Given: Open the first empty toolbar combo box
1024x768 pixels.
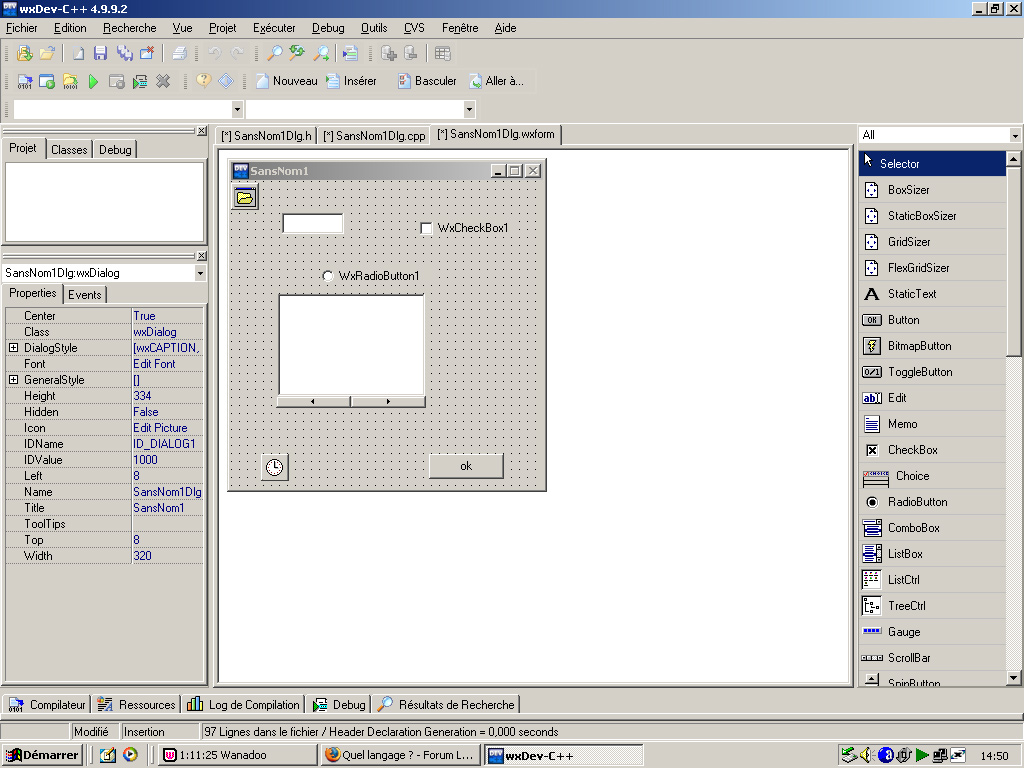Looking at the screenshot, I should (x=238, y=109).
